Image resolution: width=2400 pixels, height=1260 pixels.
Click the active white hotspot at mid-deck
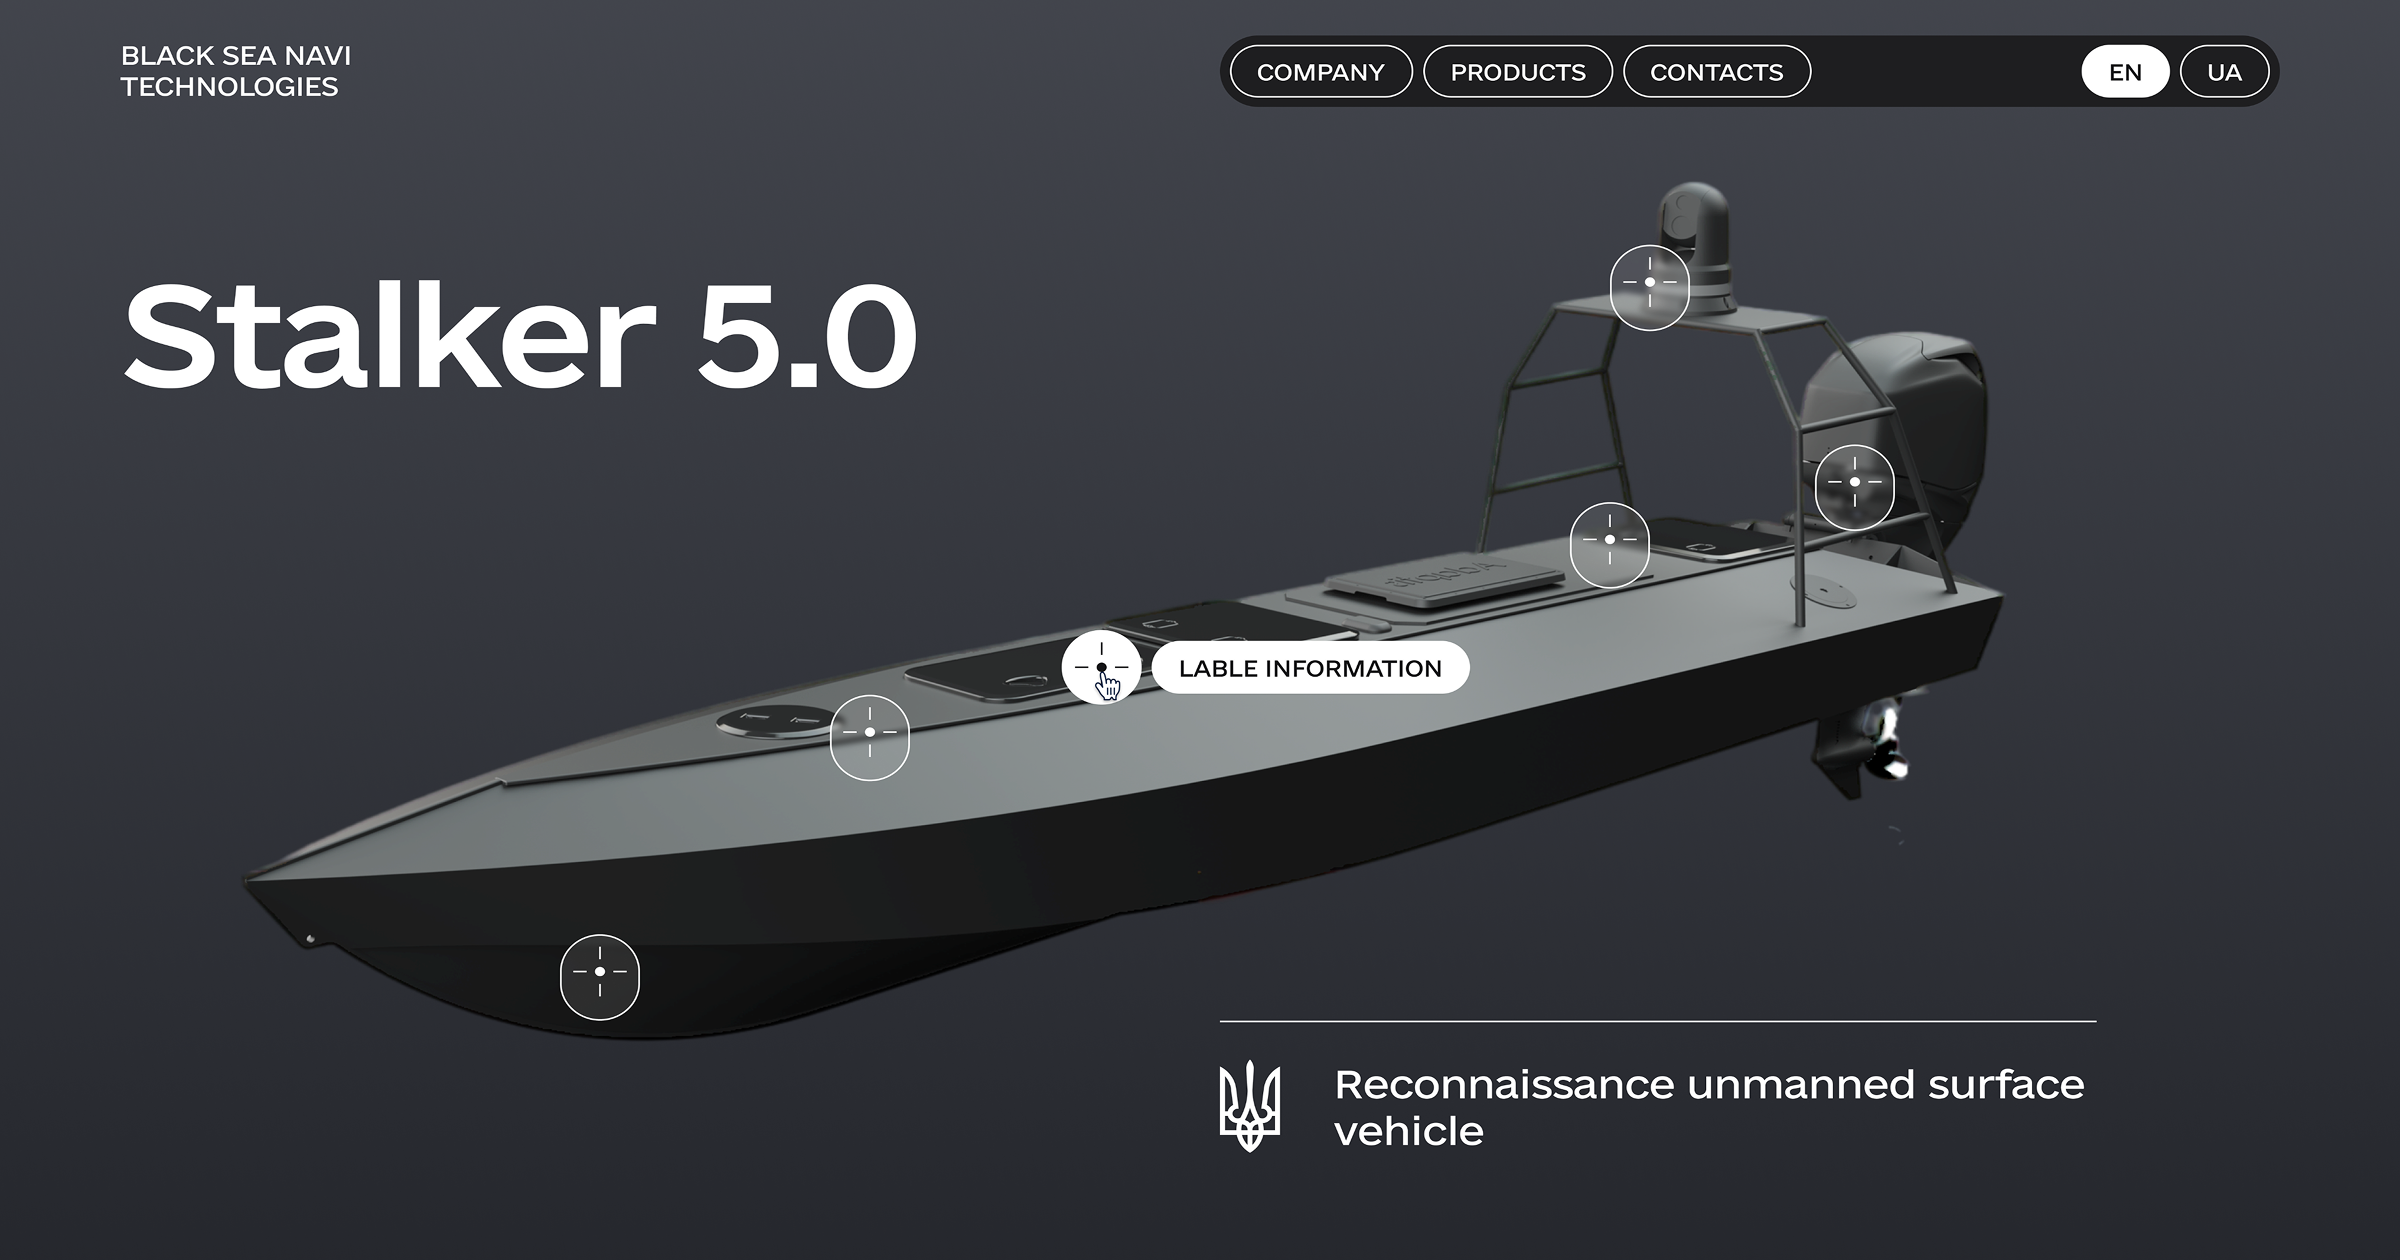(1101, 667)
